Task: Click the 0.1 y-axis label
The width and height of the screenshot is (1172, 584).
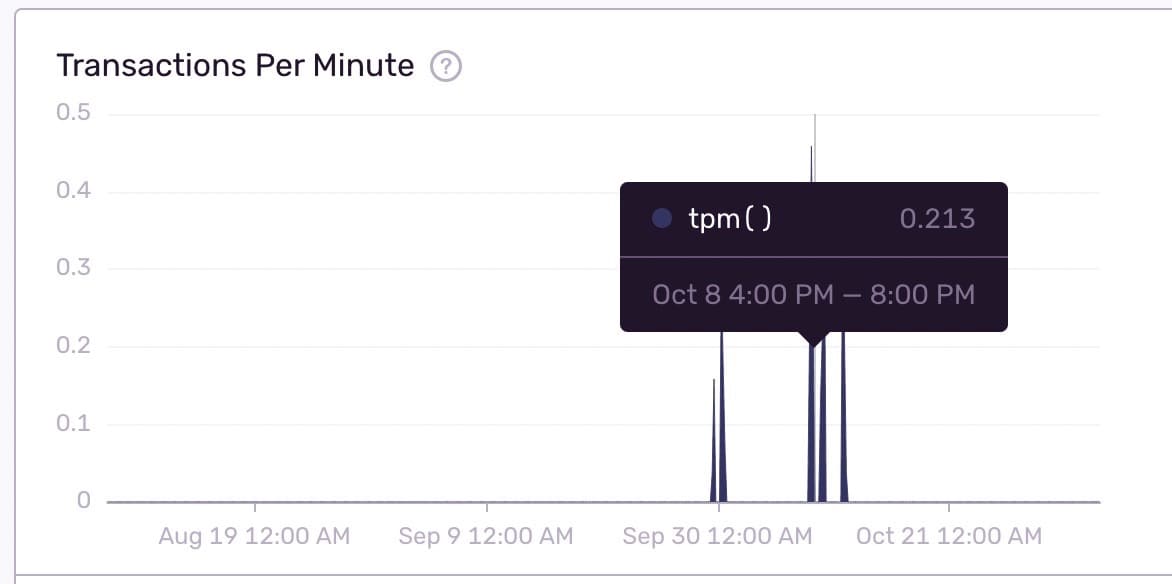Action: (74, 424)
